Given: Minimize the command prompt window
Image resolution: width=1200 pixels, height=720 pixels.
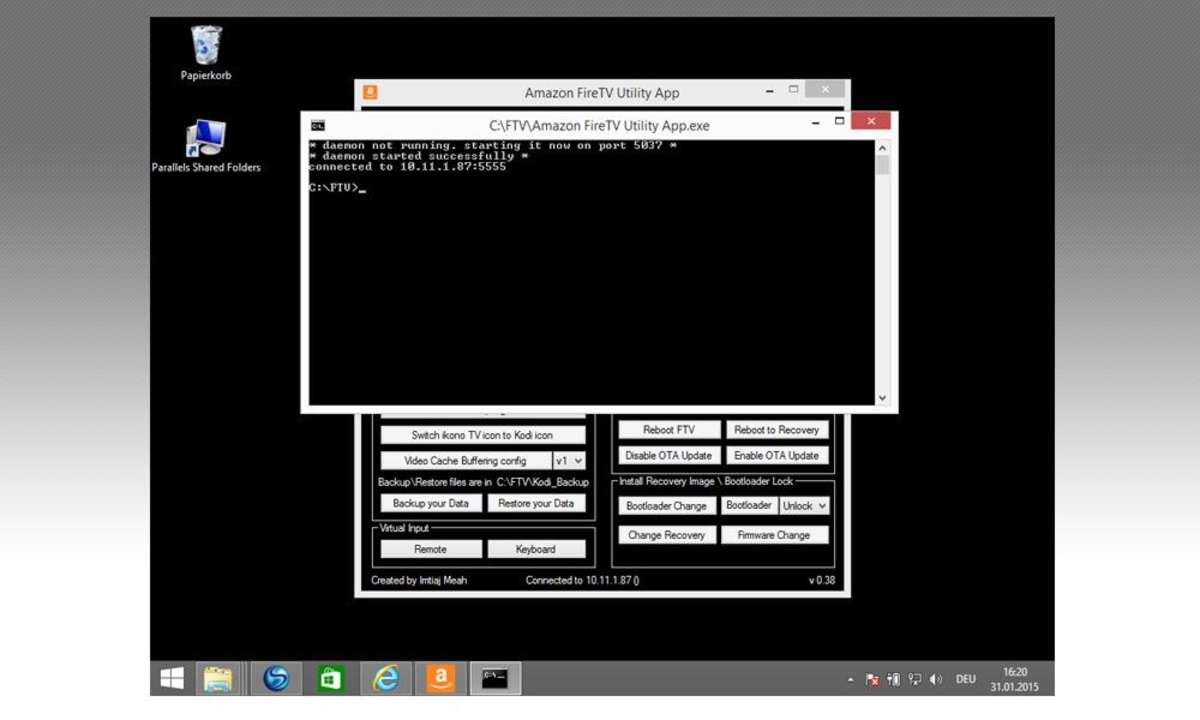Looking at the screenshot, I should click(x=816, y=122).
